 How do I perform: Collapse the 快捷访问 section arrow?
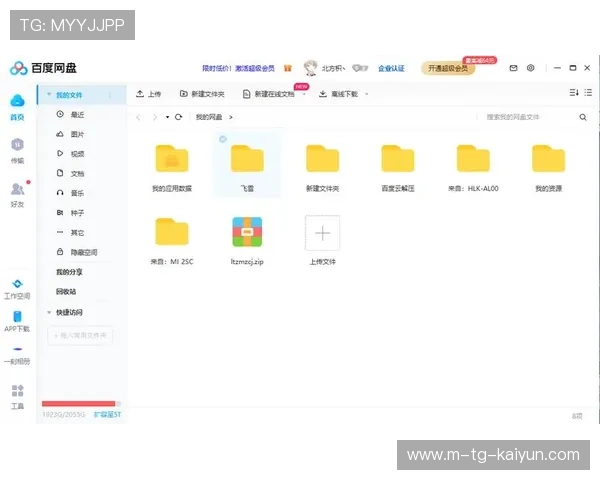(49, 312)
